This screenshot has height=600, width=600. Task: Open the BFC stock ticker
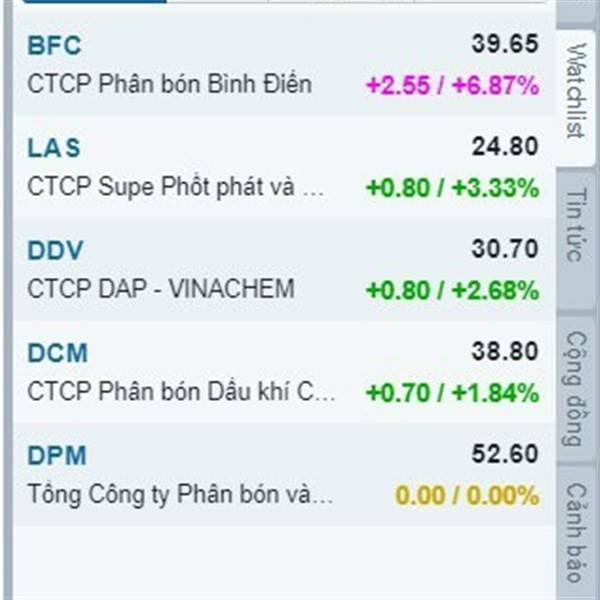click(x=54, y=45)
